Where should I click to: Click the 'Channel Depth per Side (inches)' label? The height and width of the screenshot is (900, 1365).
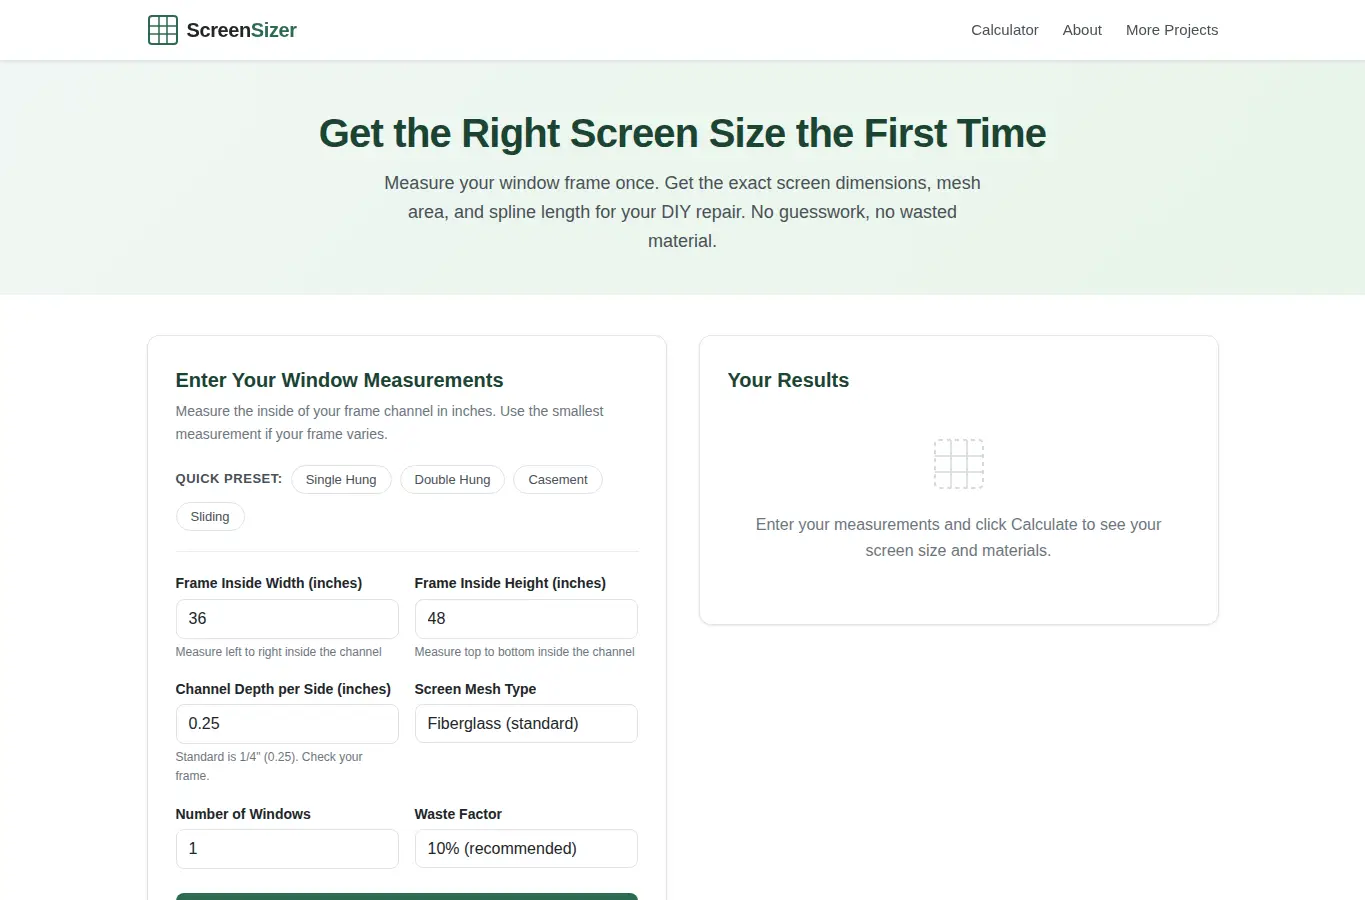(x=283, y=689)
